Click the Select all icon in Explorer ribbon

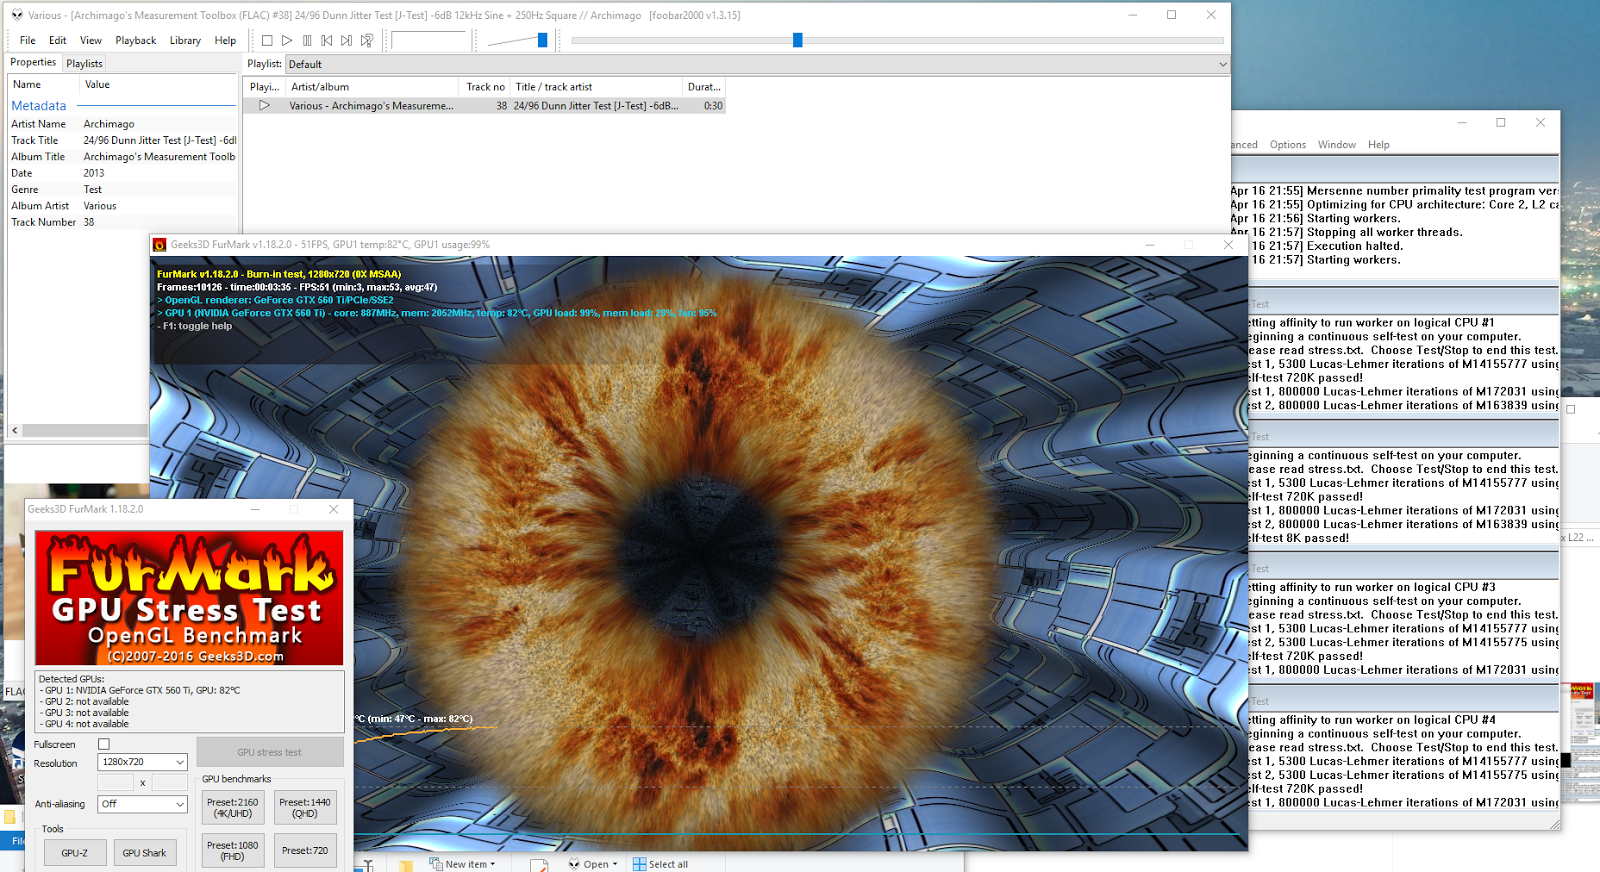[x=639, y=864]
